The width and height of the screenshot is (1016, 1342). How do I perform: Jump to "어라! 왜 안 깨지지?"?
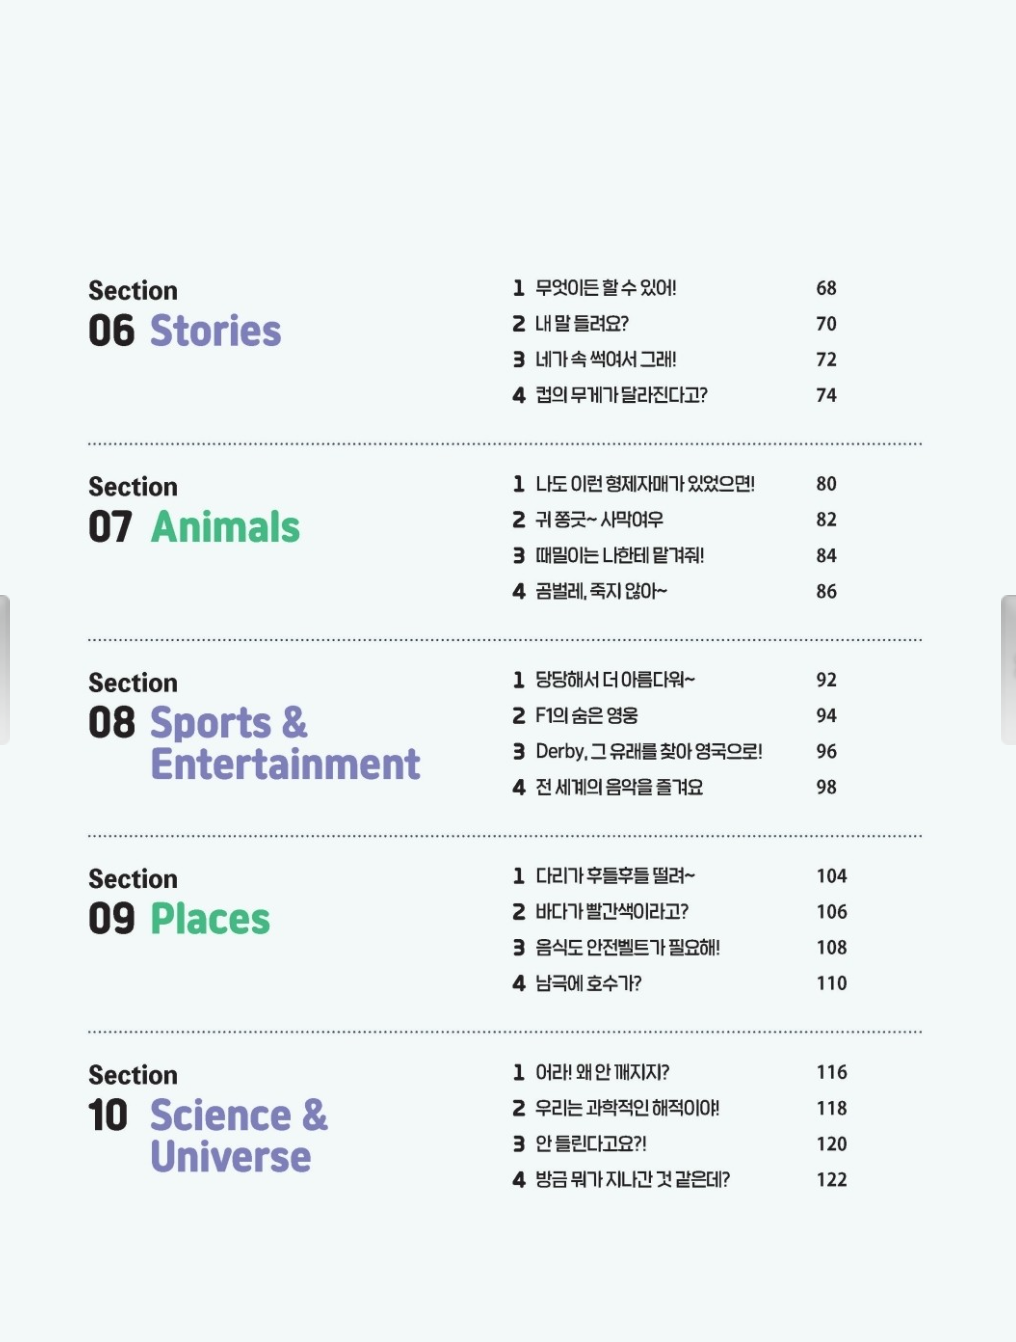pos(602,1073)
